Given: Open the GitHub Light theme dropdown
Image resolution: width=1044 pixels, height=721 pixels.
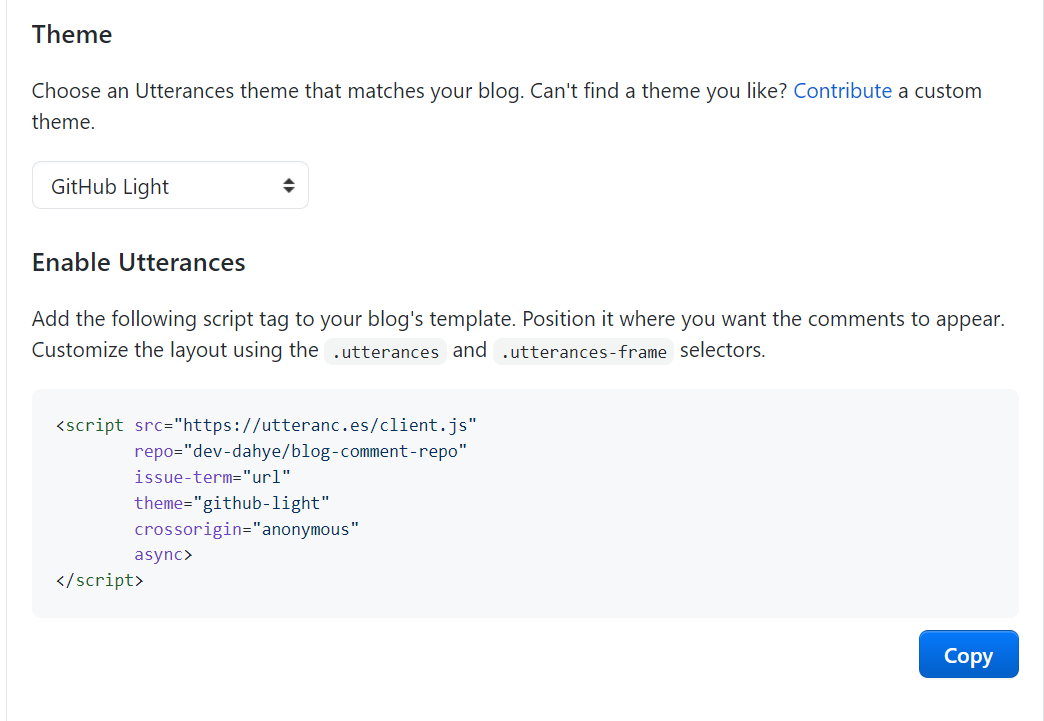Looking at the screenshot, I should [x=170, y=185].
